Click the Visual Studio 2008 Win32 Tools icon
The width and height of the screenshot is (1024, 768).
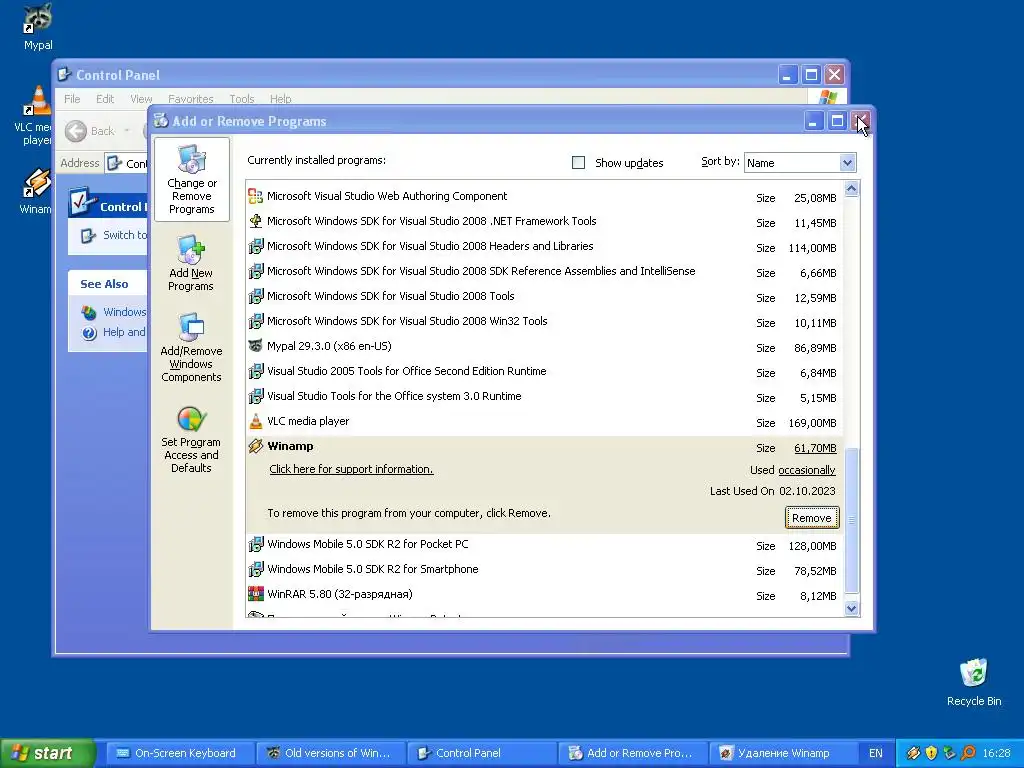(255, 321)
